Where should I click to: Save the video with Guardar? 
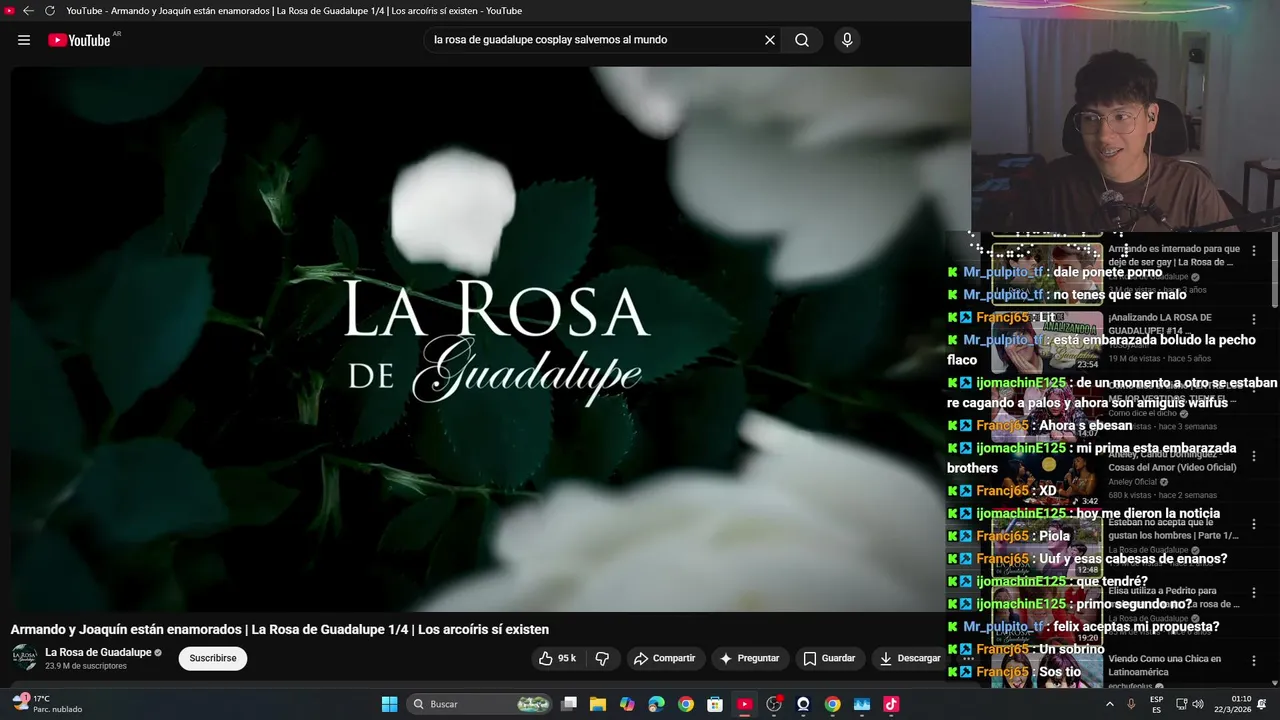829,658
